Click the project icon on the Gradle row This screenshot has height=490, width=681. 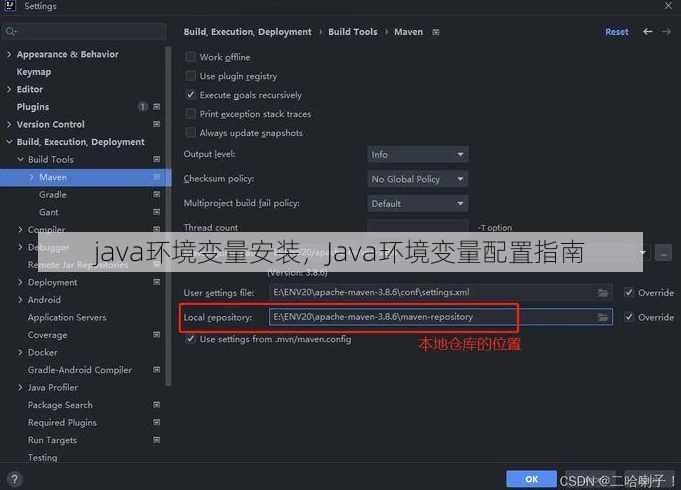157,195
